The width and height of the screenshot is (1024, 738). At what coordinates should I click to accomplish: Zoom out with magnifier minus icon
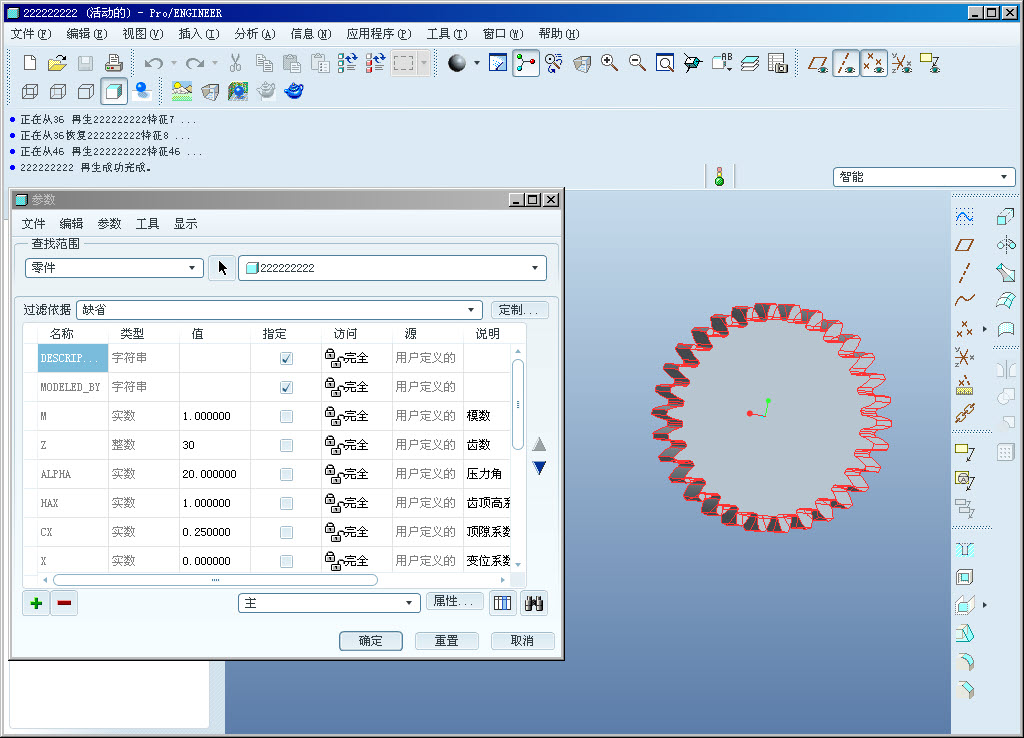(x=637, y=63)
